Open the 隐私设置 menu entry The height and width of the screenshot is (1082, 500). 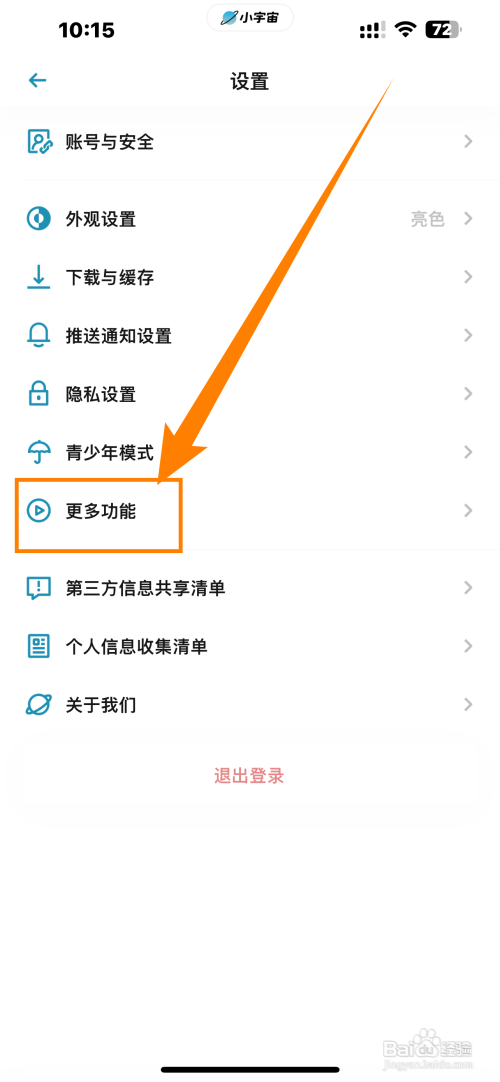point(250,394)
